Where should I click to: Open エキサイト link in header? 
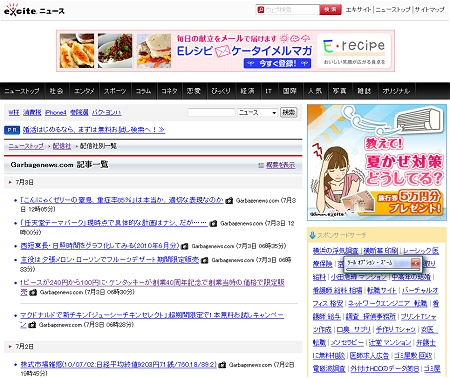pyautogui.click(x=358, y=10)
